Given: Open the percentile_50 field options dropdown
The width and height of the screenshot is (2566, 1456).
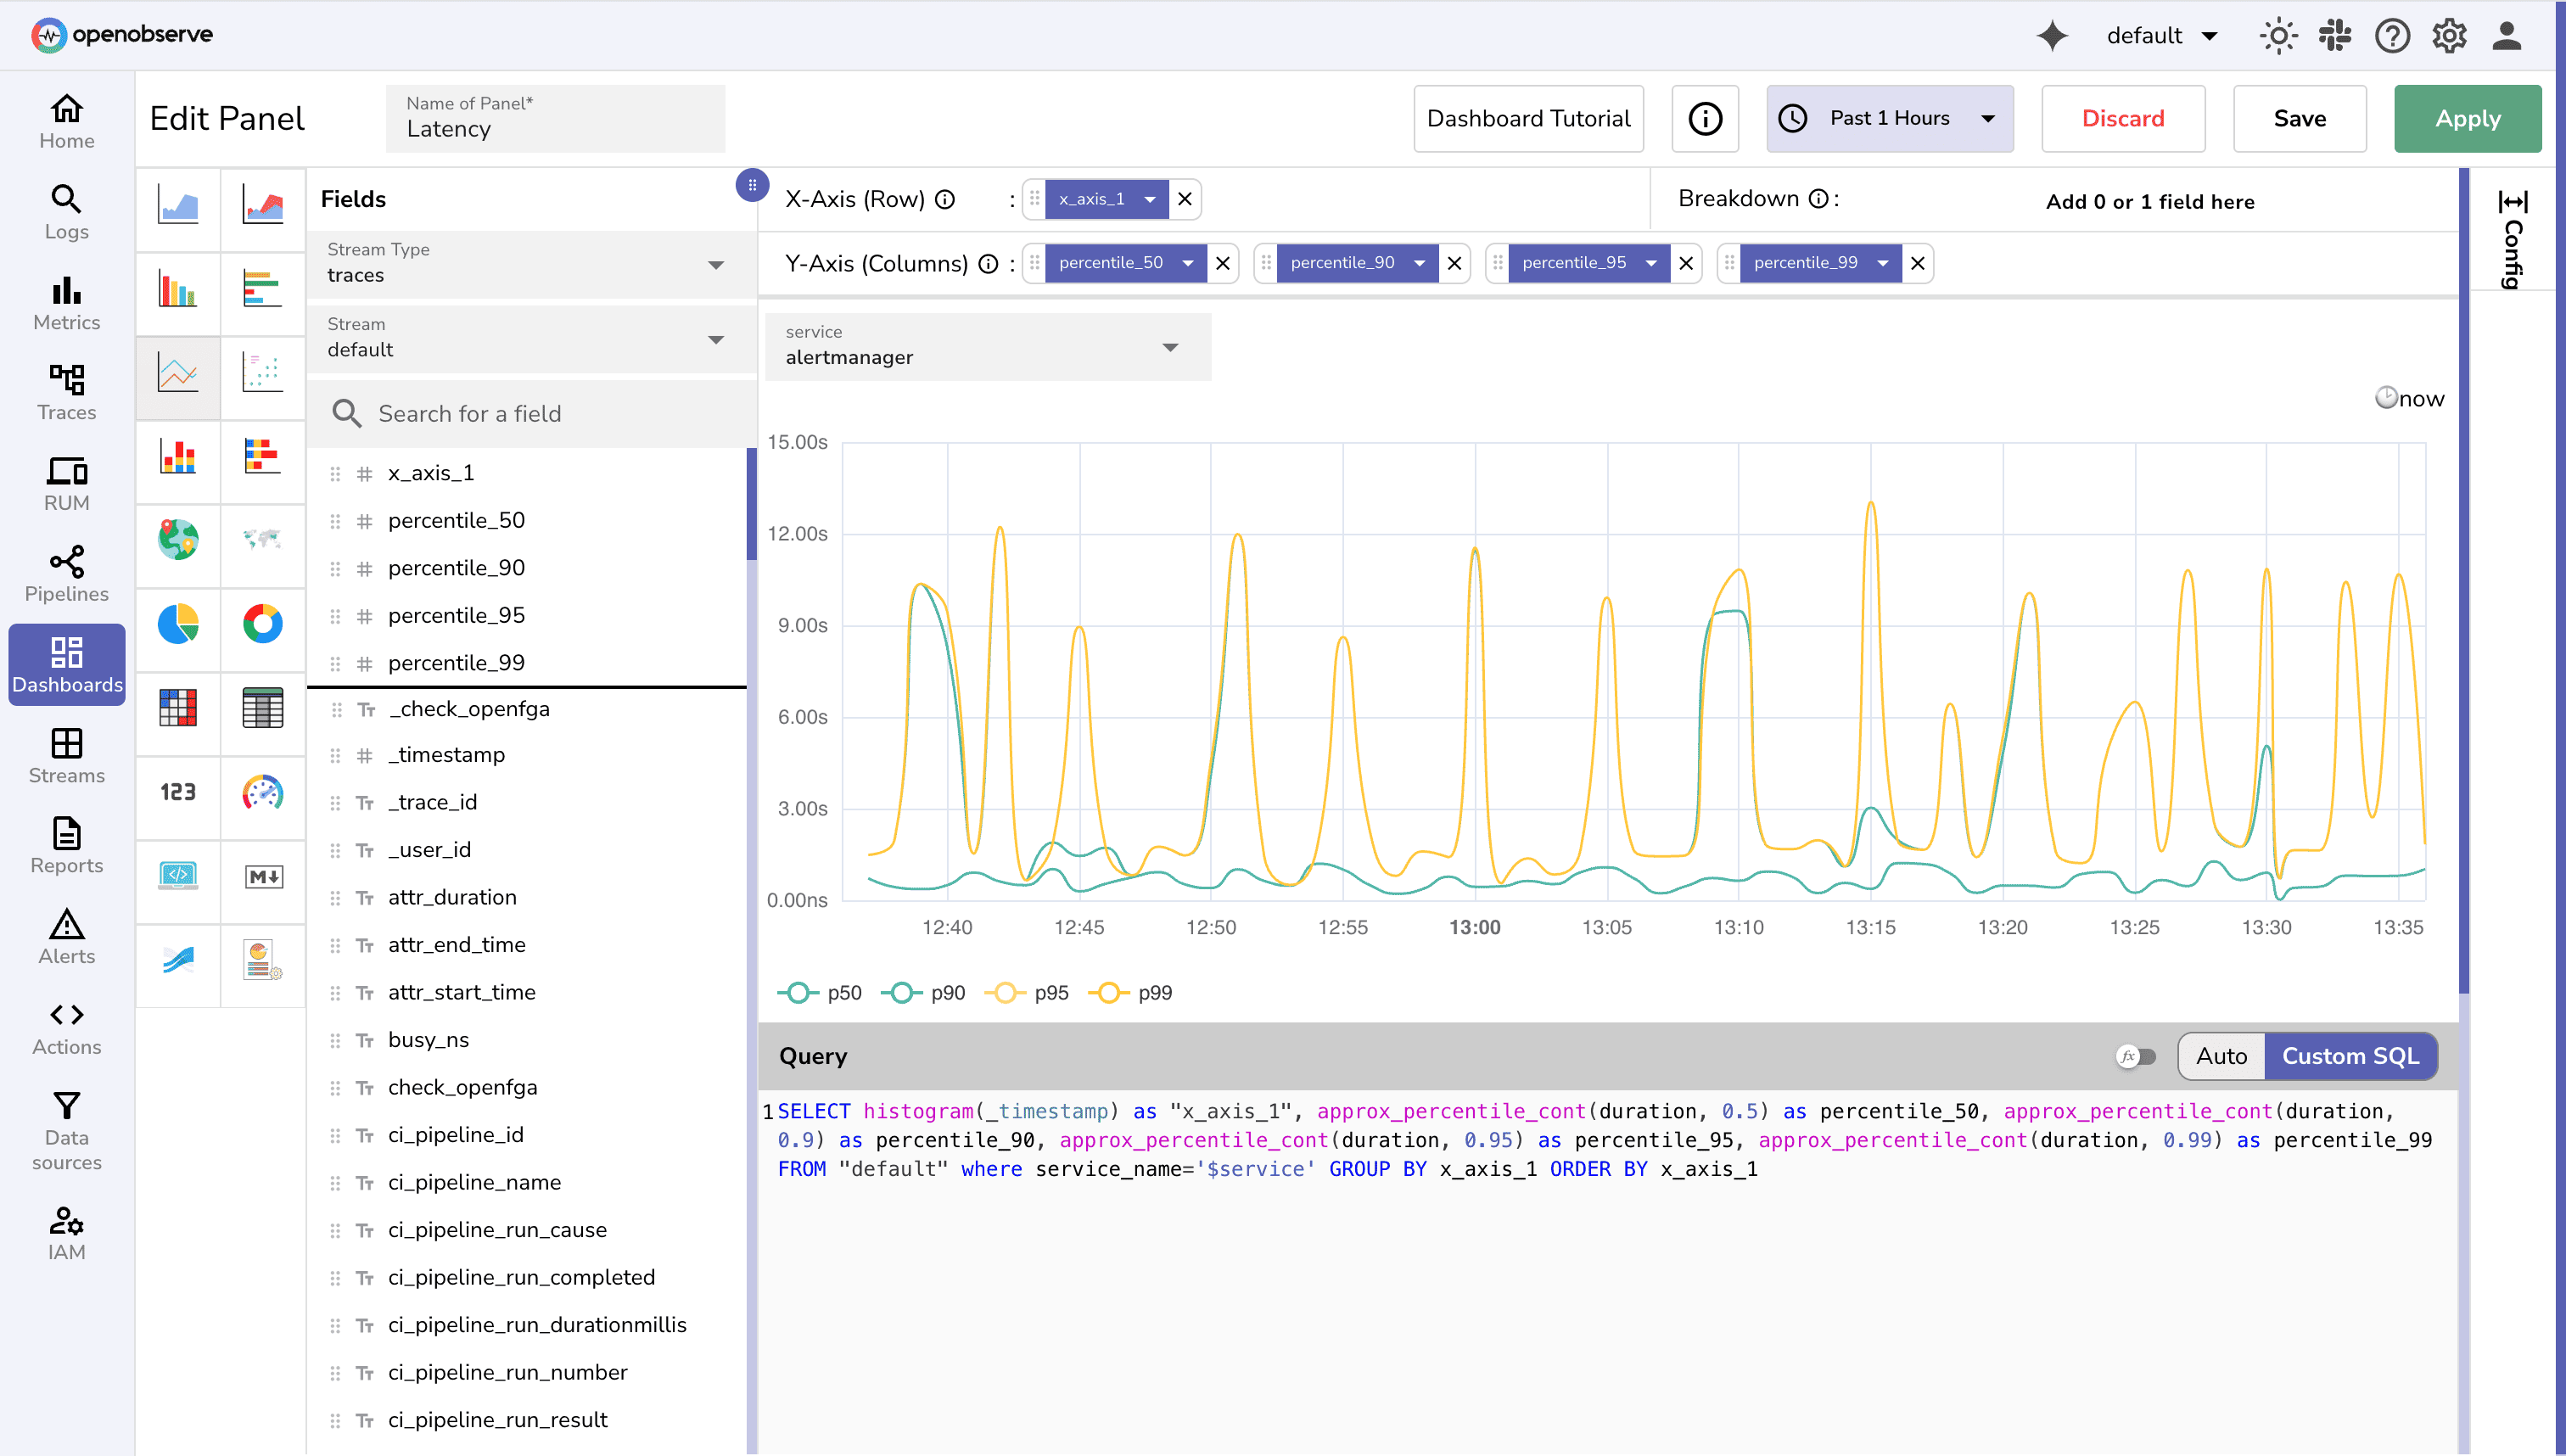Looking at the screenshot, I should coord(1188,262).
